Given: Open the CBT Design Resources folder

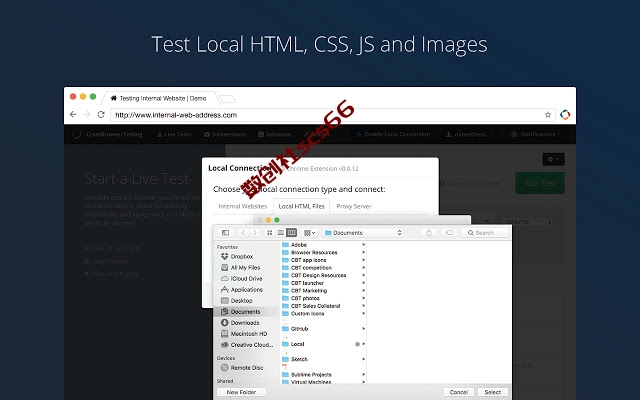Looking at the screenshot, I should click(314, 276).
